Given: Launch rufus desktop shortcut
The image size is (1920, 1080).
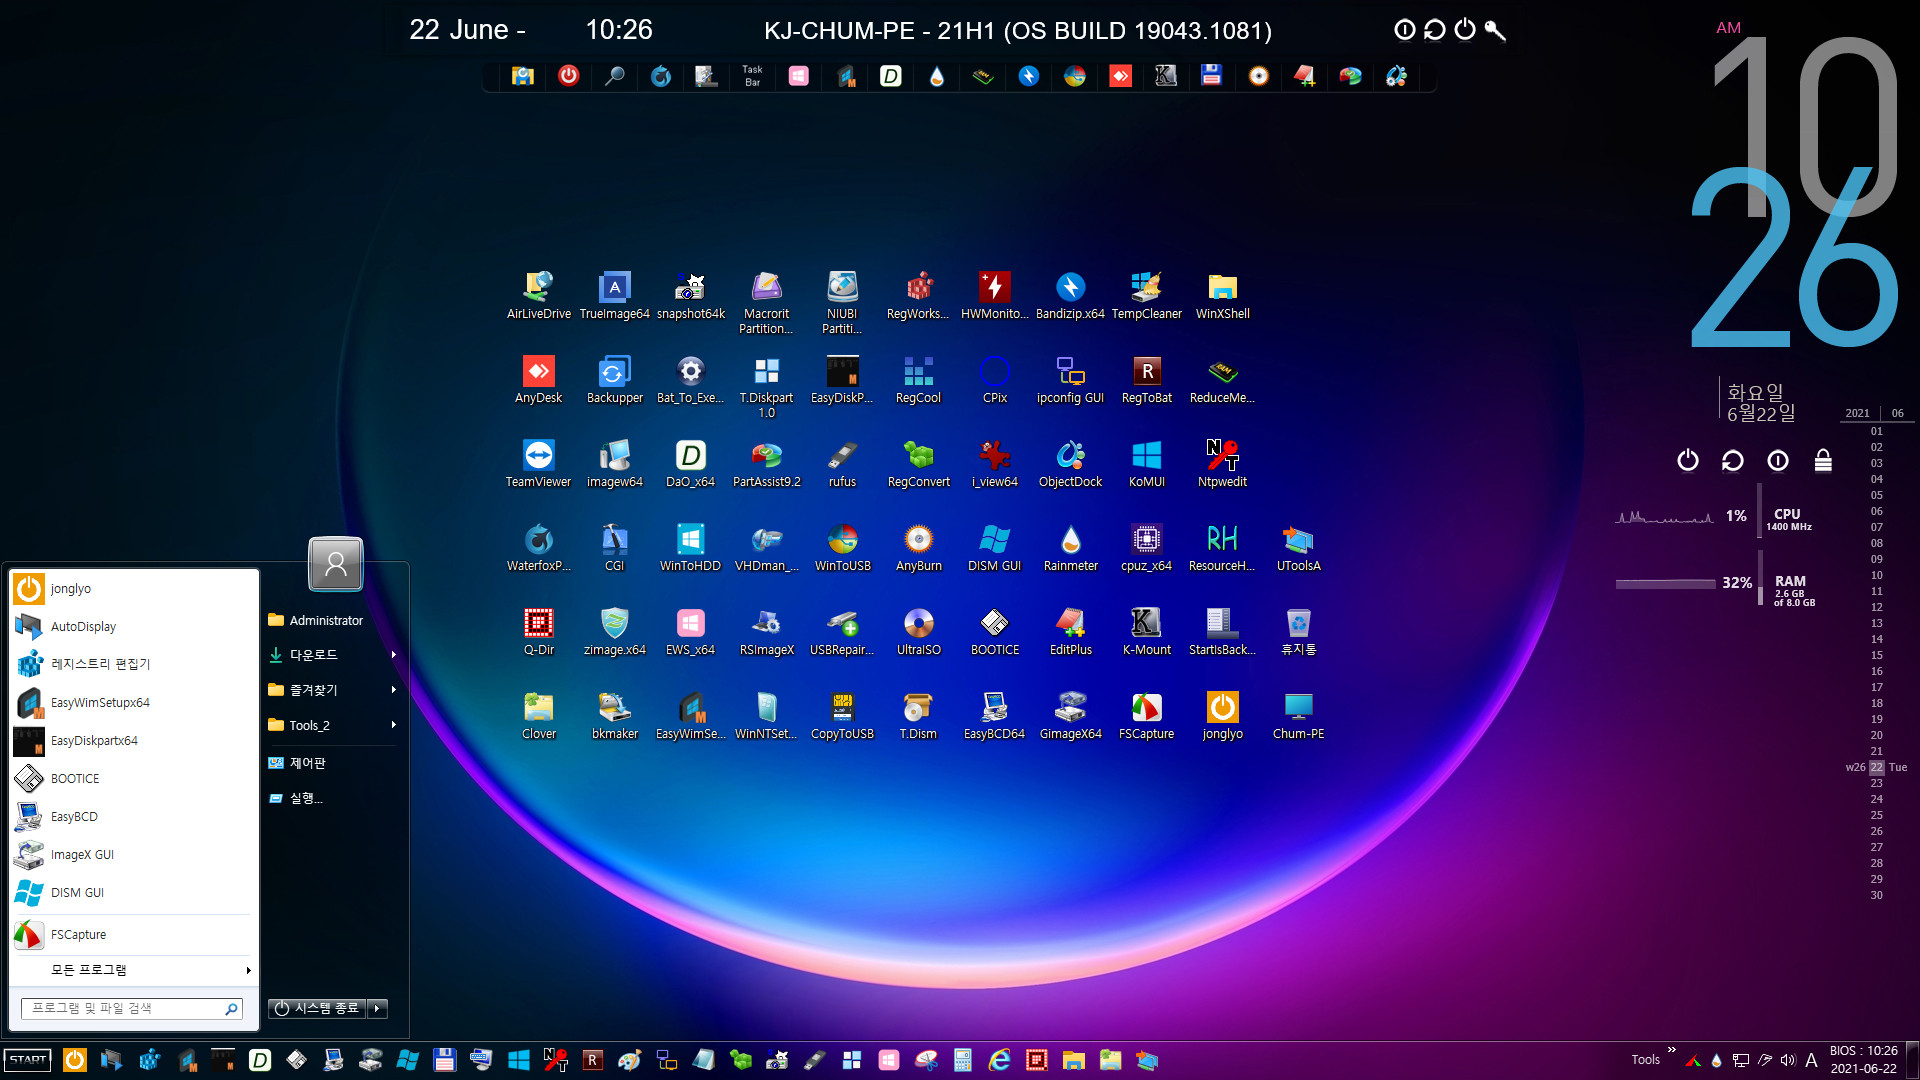Looking at the screenshot, I should (x=842, y=464).
